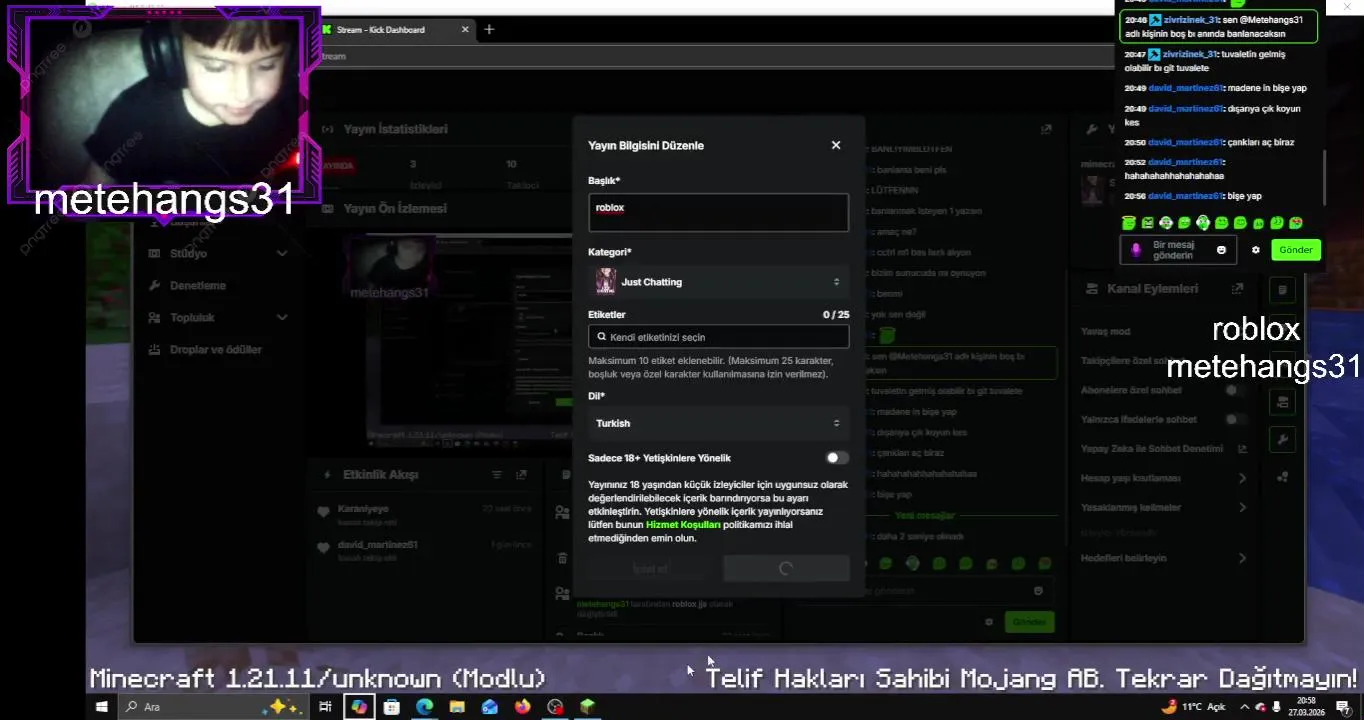The height and width of the screenshot is (720, 1364).
Task: Click the wrench icon in right rail
Action: coord(1282,439)
